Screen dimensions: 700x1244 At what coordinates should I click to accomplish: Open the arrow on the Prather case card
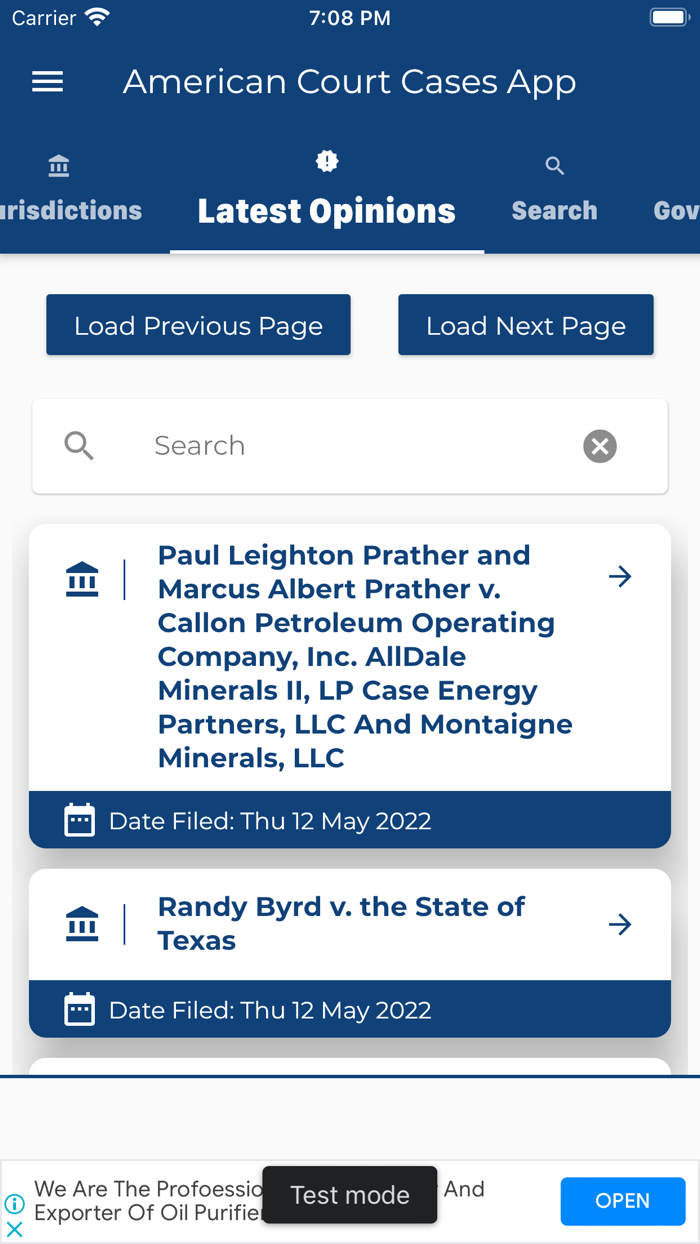pos(620,576)
